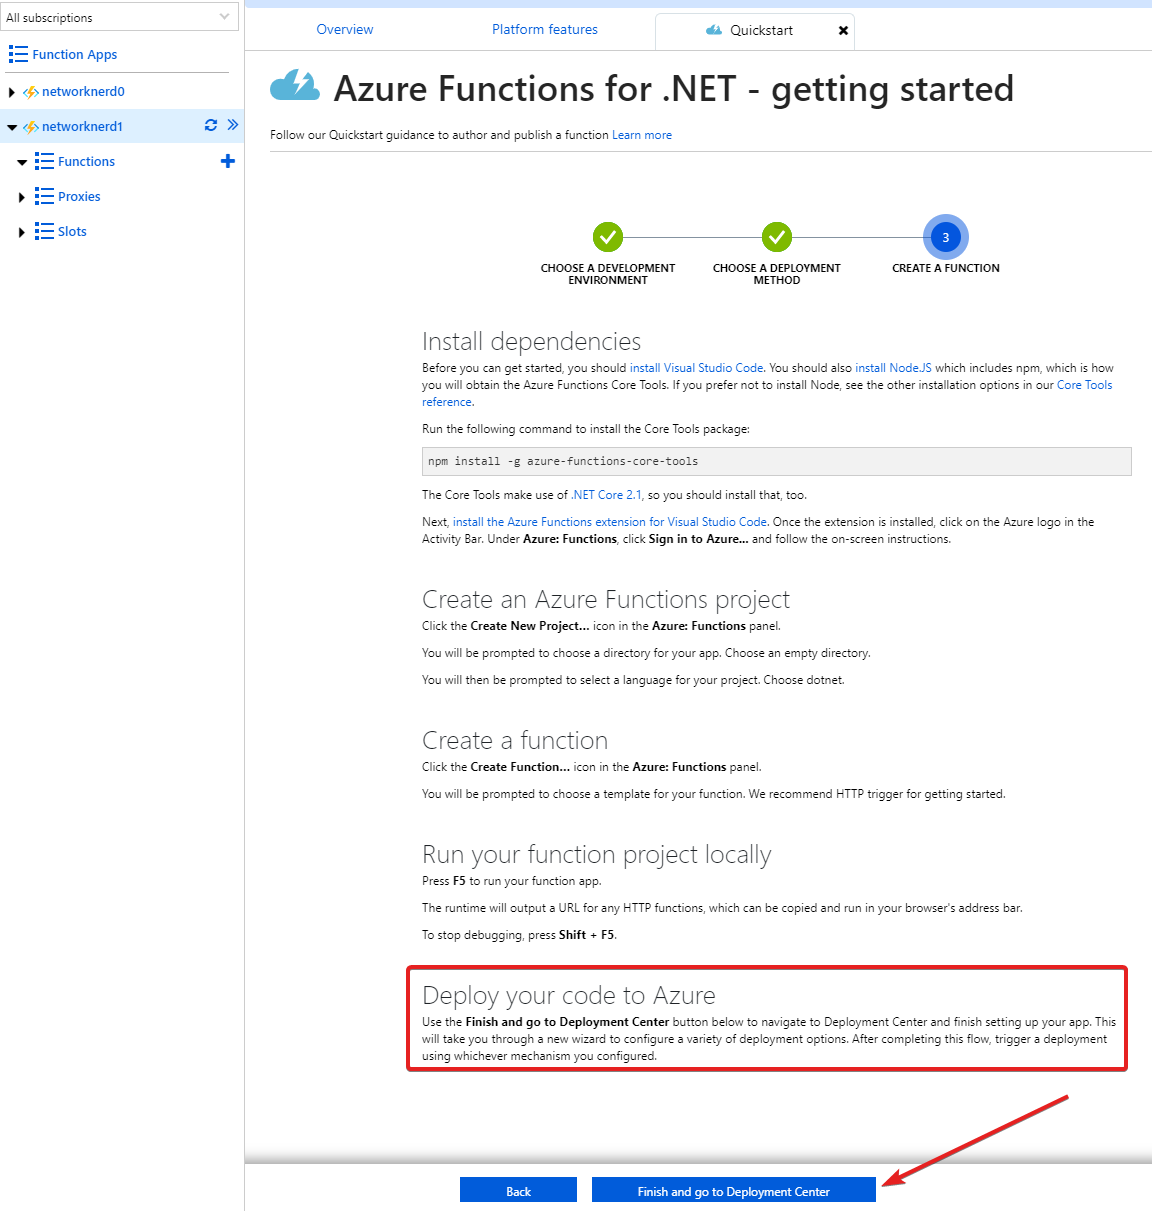Click the Proxies list icon
The image size is (1152, 1211).
(x=44, y=196)
